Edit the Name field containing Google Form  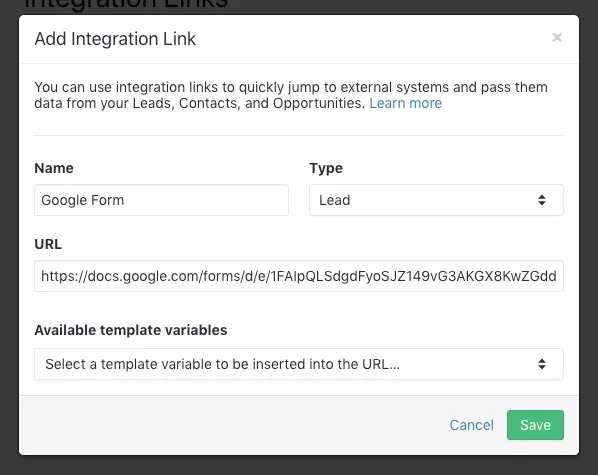pos(161,200)
